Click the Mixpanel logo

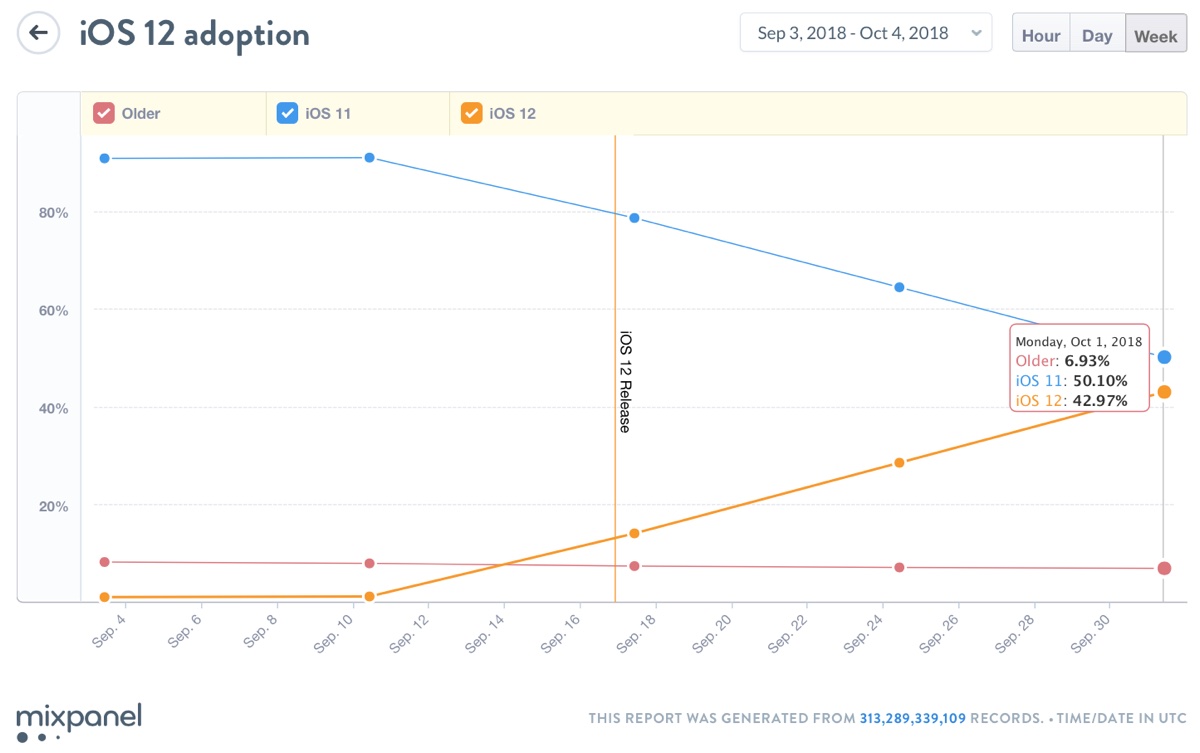pos(79,721)
